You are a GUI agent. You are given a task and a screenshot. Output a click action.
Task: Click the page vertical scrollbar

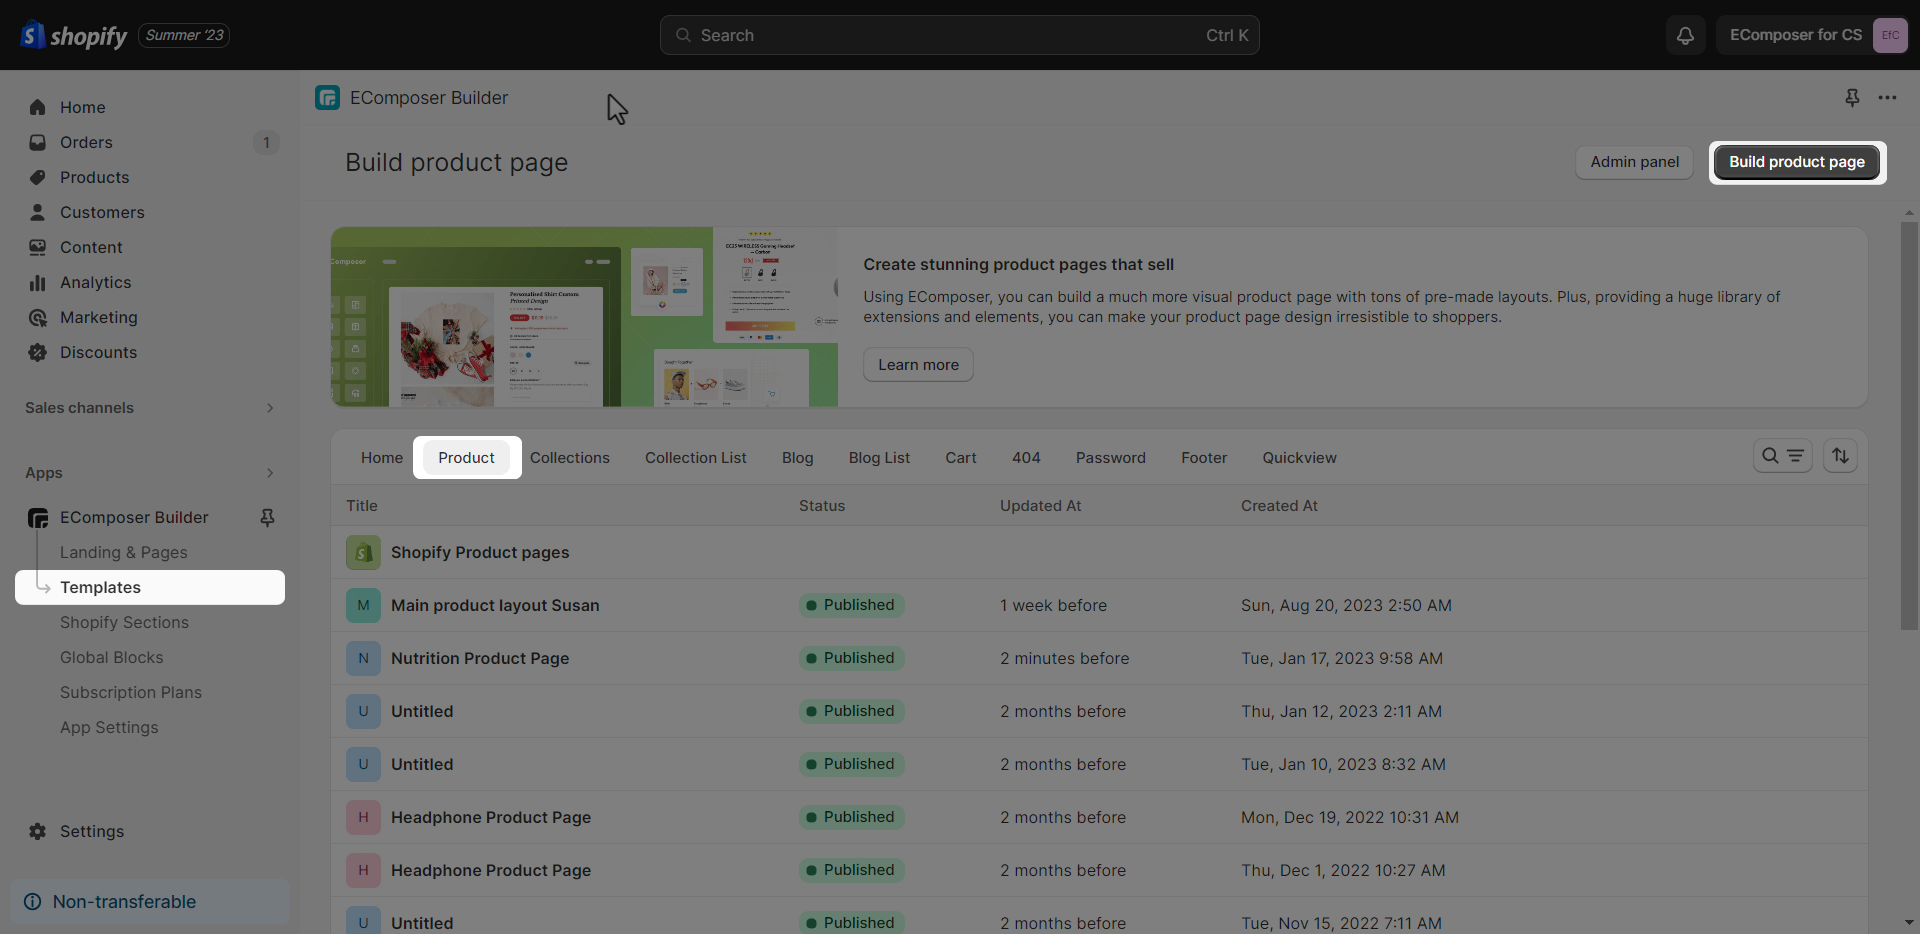click(x=1909, y=426)
